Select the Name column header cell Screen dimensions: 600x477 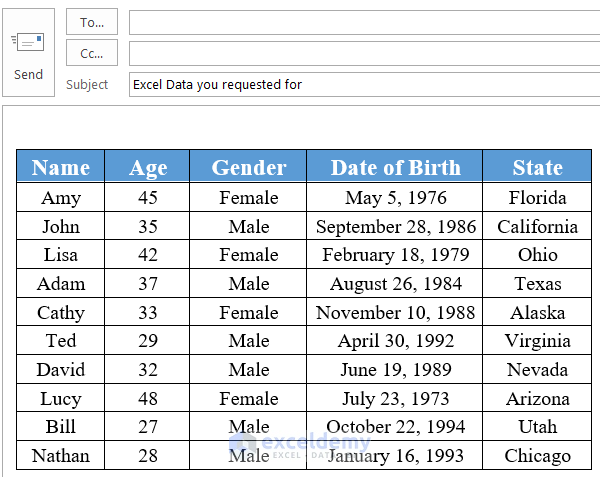coord(61,167)
